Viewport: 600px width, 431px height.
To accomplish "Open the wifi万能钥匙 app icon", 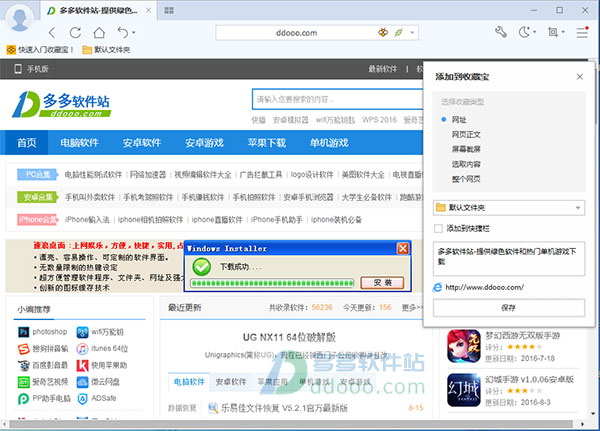I will pos(82,332).
